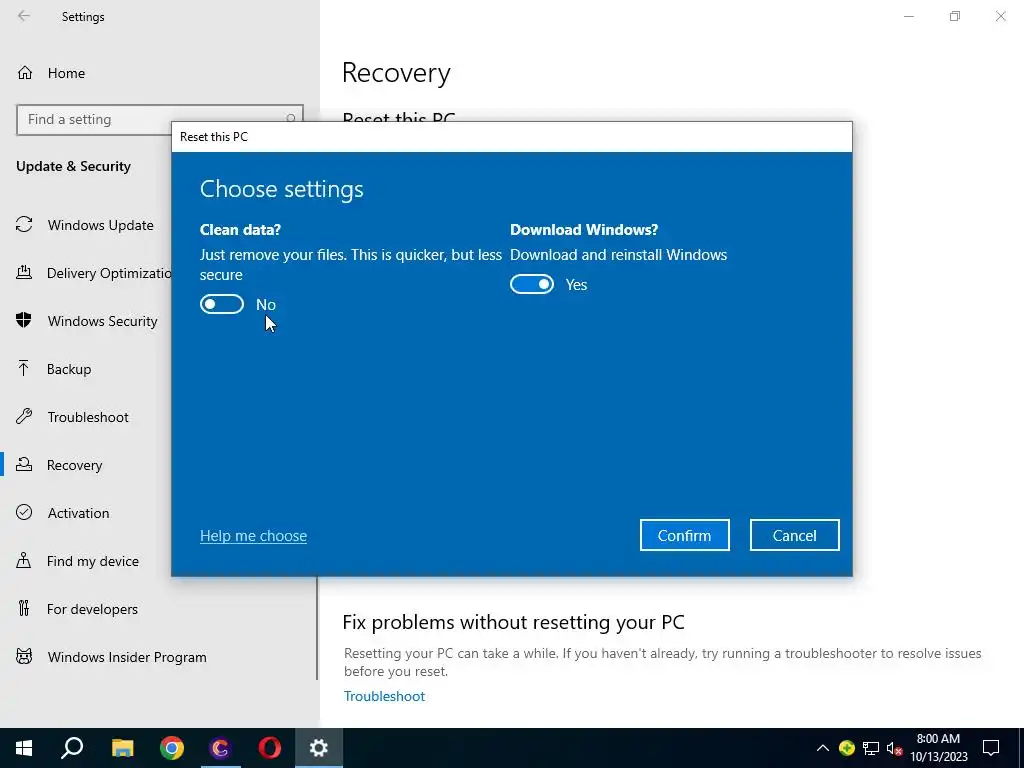This screenshot has width=1024, height=768.
Task: Click the purple C app taskbar icon
Action: point(221,748)
